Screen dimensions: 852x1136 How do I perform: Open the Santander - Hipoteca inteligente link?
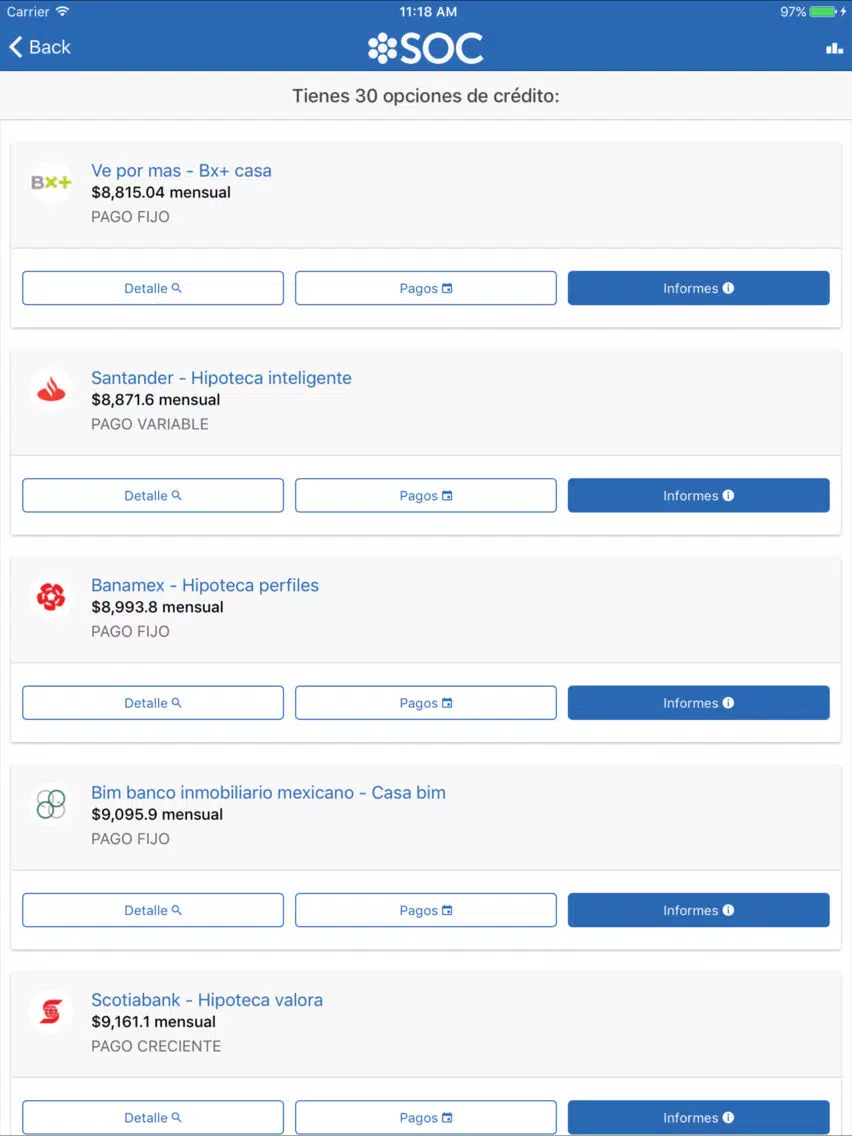(x=221, y=377)
